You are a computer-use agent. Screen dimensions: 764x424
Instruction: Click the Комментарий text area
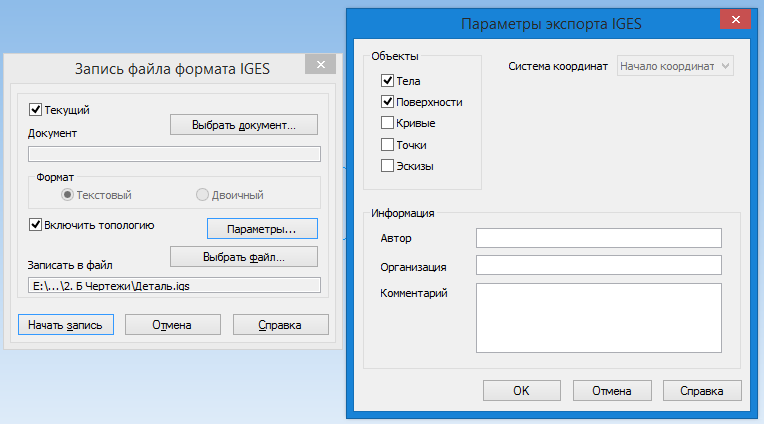click(599, 318)
